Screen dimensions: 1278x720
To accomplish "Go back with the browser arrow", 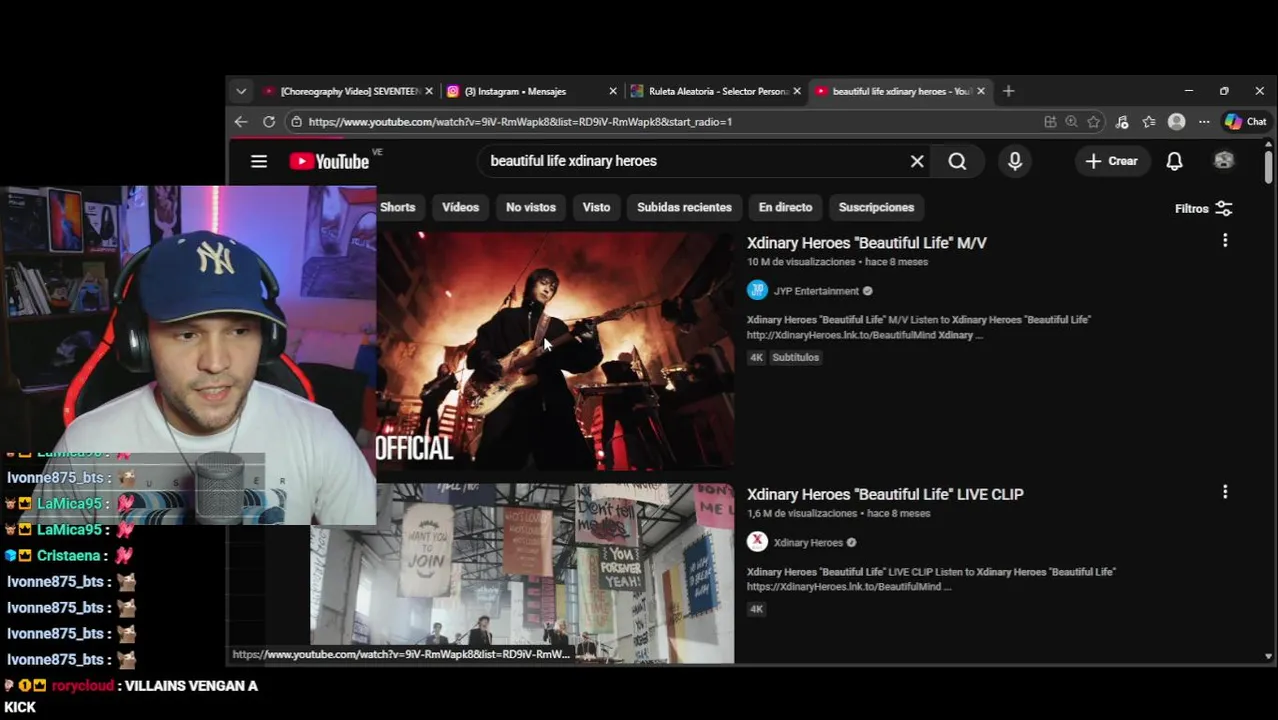I will (x=241, y=122).
